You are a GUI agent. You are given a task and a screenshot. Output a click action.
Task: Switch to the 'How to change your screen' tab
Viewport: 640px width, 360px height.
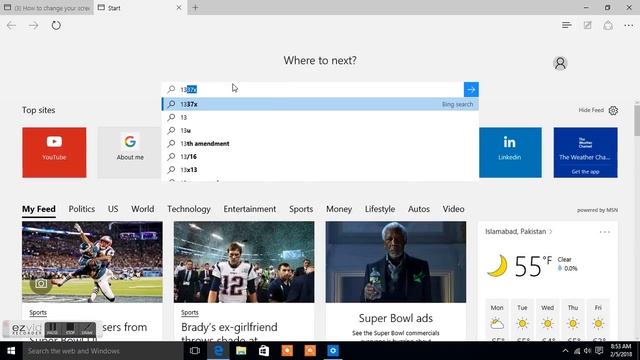(x=47, y=8)
